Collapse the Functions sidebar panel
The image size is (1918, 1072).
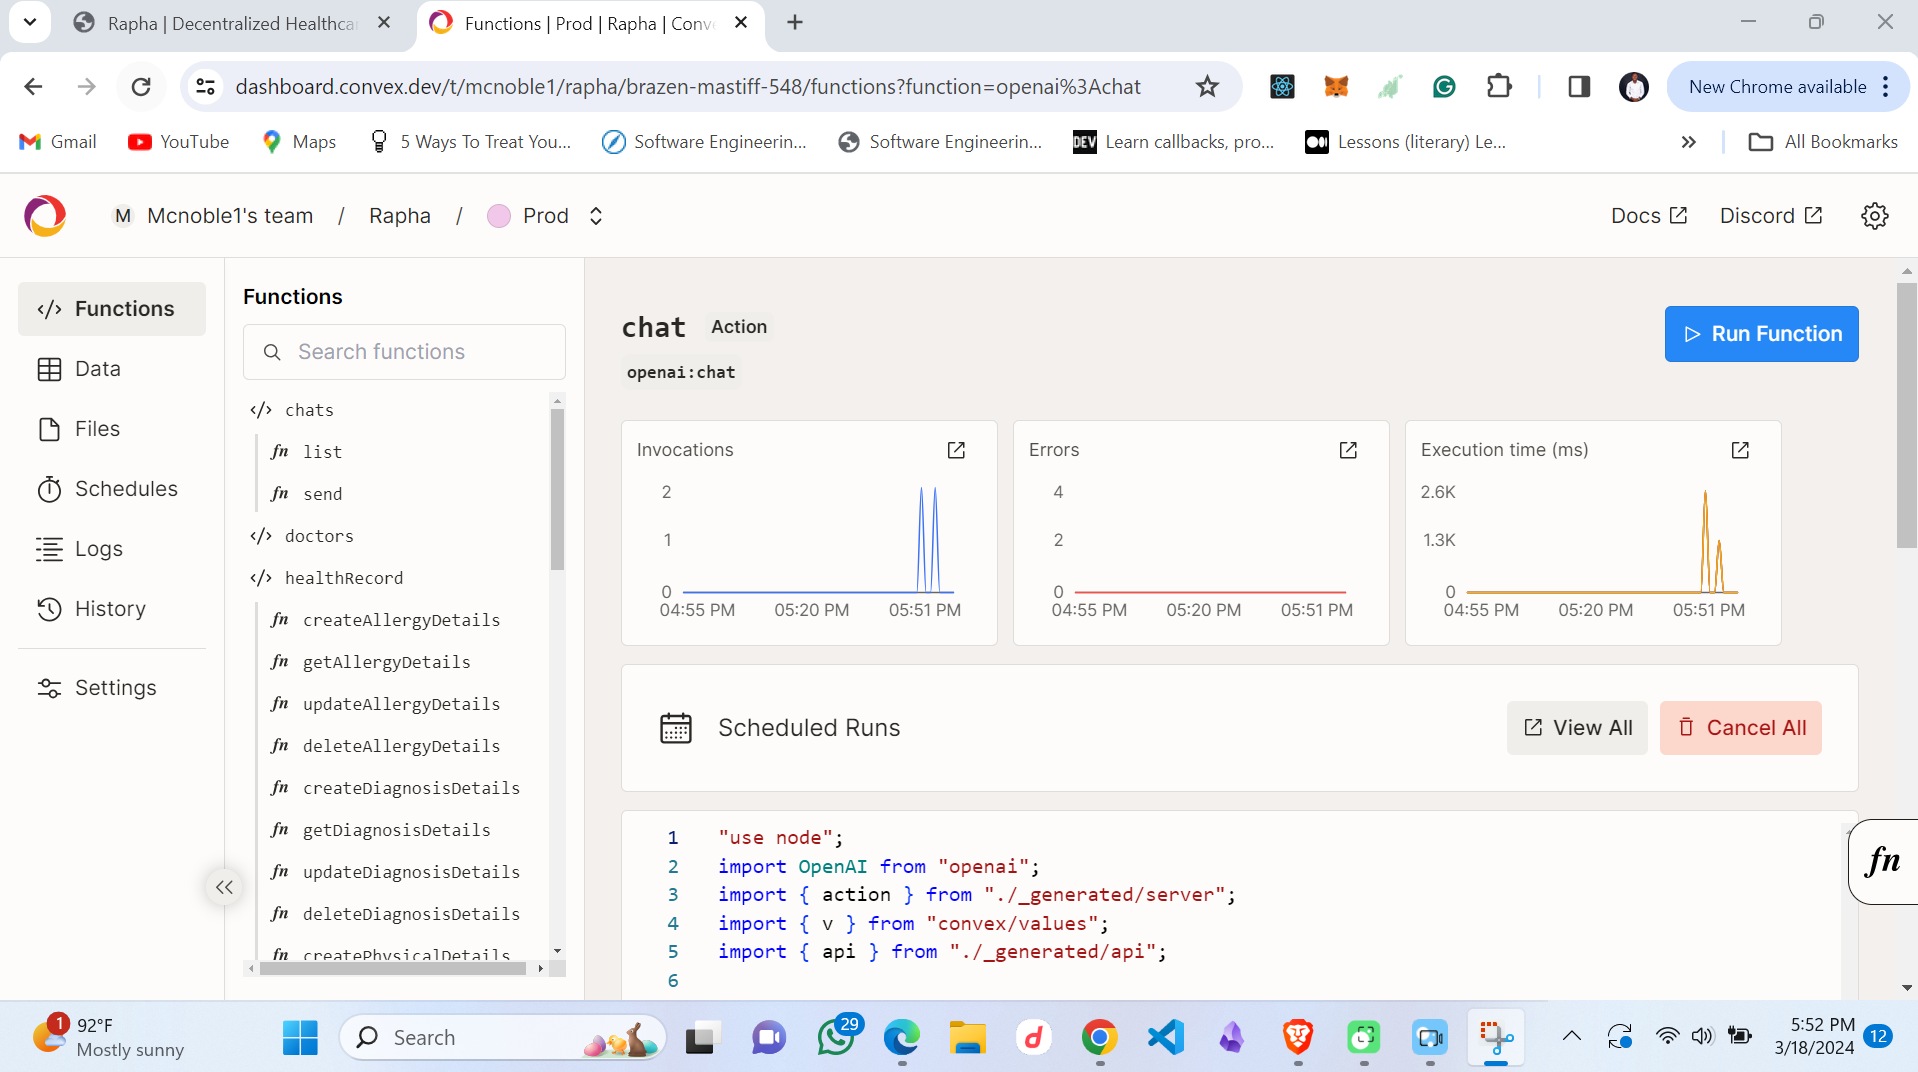pos(224,886)
